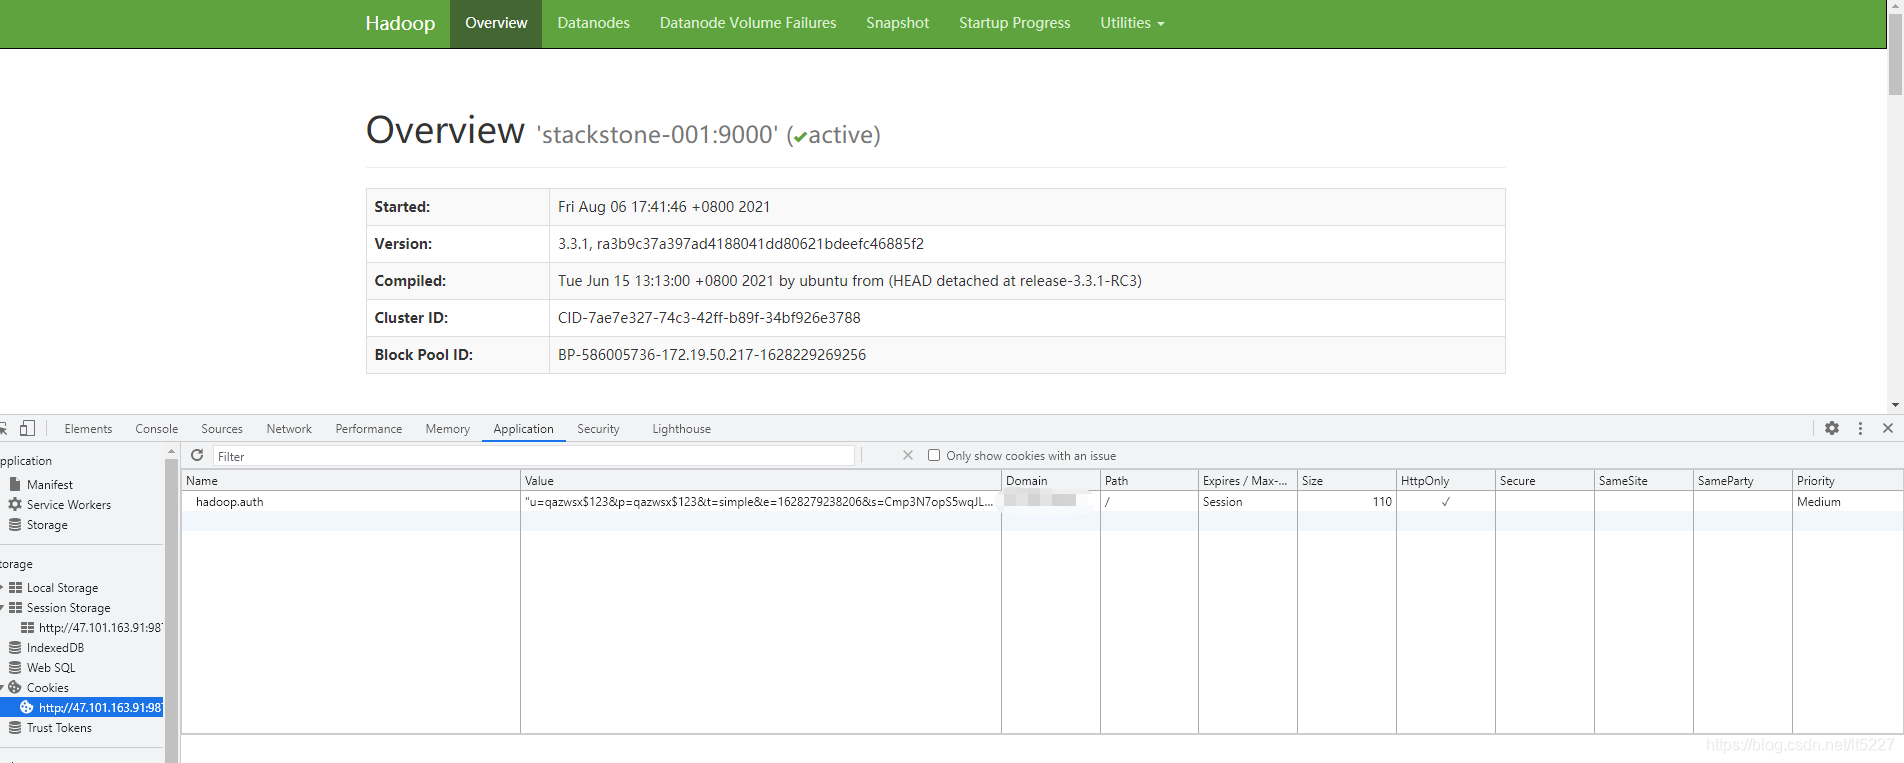This screenshot has height=763, width=1904.
Task: Sort cookies by the Path column header
Action: pos(1149,481)
